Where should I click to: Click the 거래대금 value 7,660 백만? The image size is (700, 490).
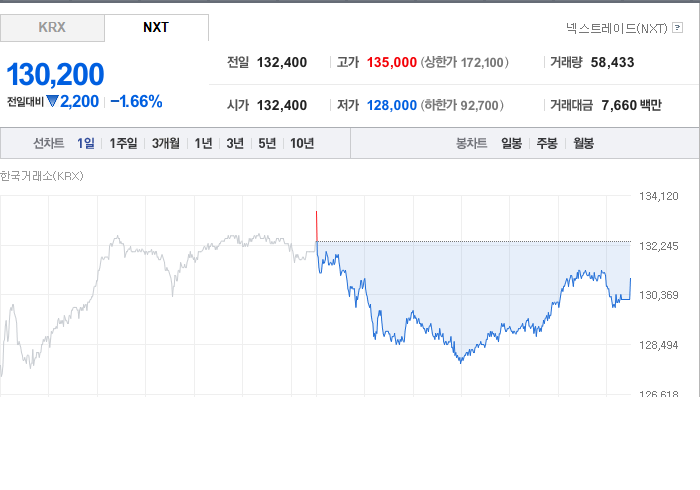click(x=631, y=105)
